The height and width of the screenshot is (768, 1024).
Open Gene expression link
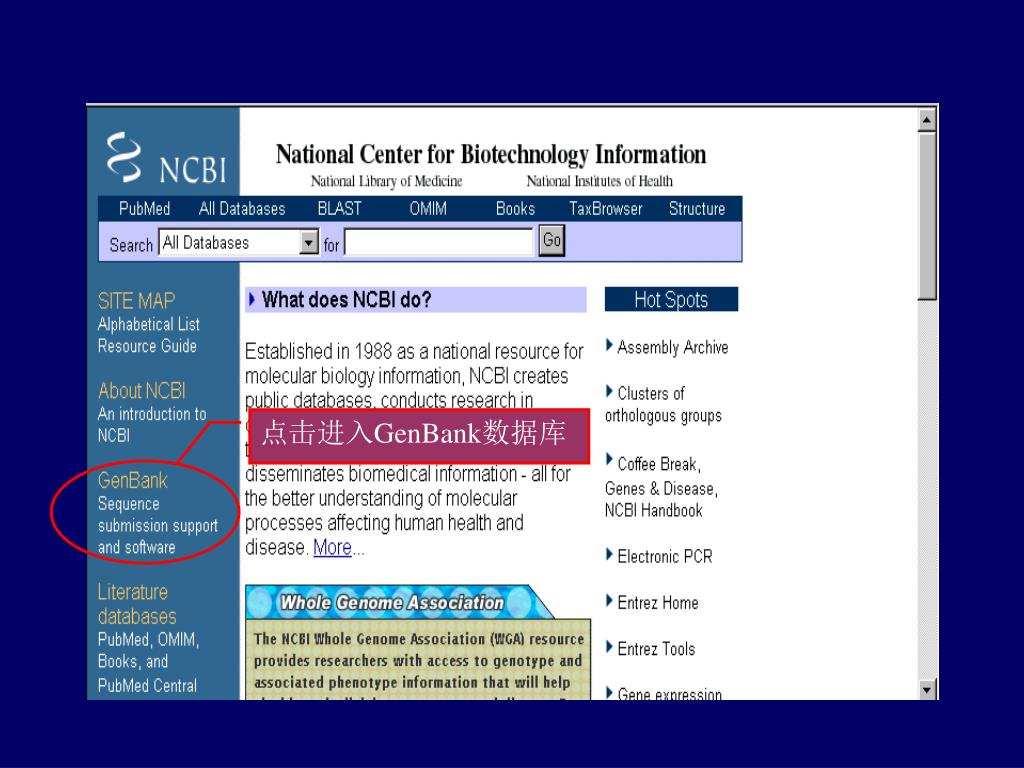click(x=669, y=694)
